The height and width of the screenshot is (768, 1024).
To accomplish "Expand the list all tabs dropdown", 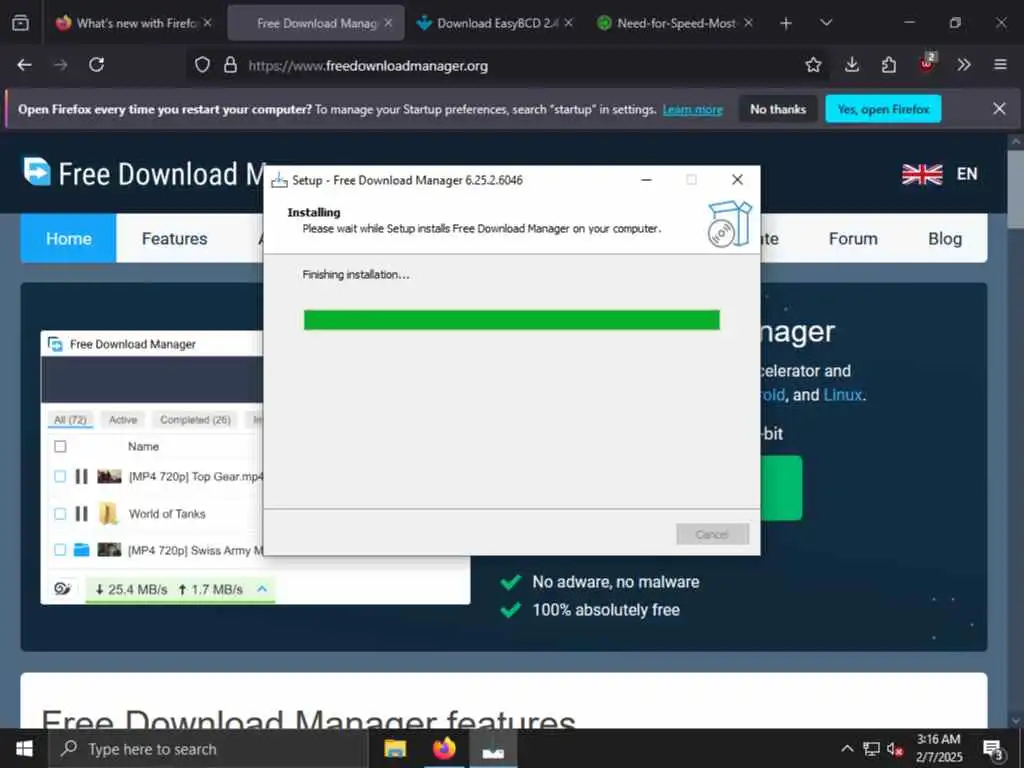I will 826,23.
